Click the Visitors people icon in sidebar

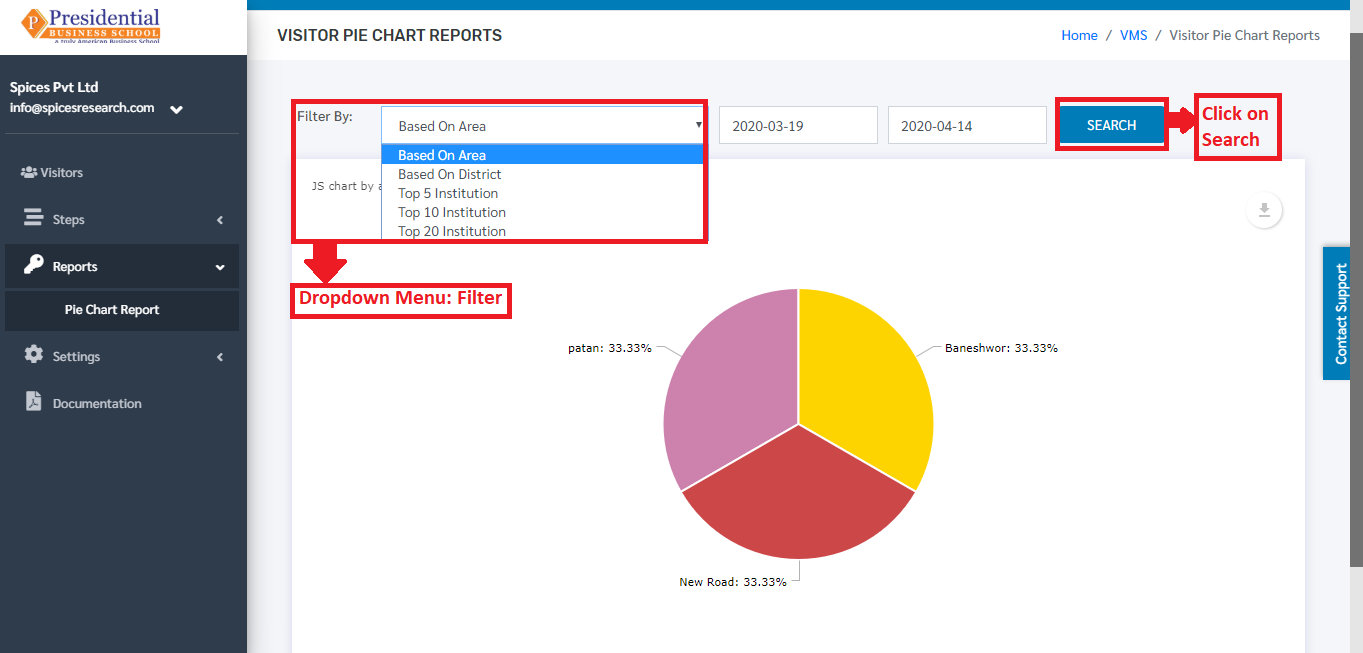pos(29,173)
